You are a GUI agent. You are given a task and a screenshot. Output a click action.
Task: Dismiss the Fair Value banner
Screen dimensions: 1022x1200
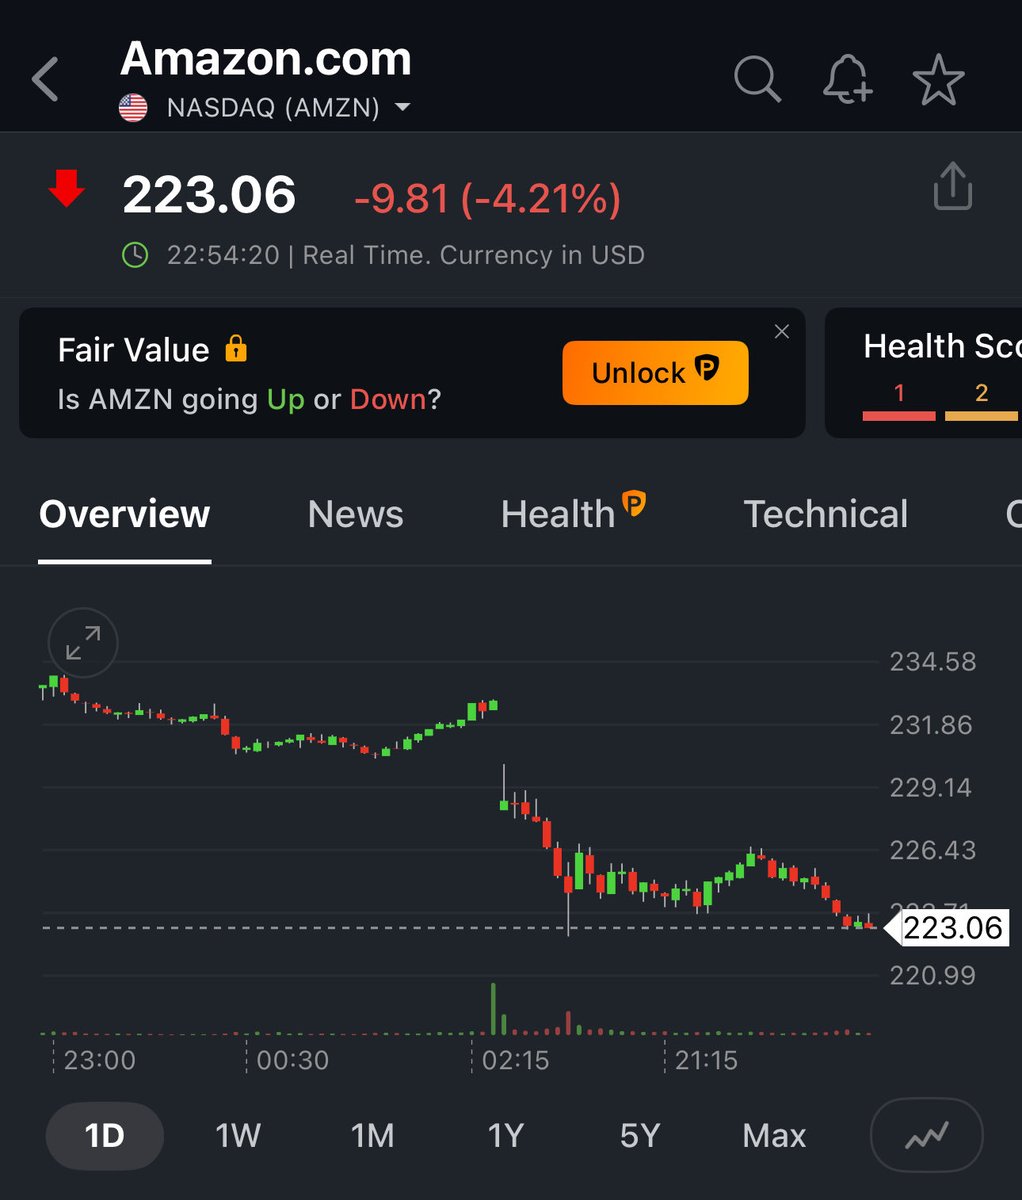pos(781,331)
